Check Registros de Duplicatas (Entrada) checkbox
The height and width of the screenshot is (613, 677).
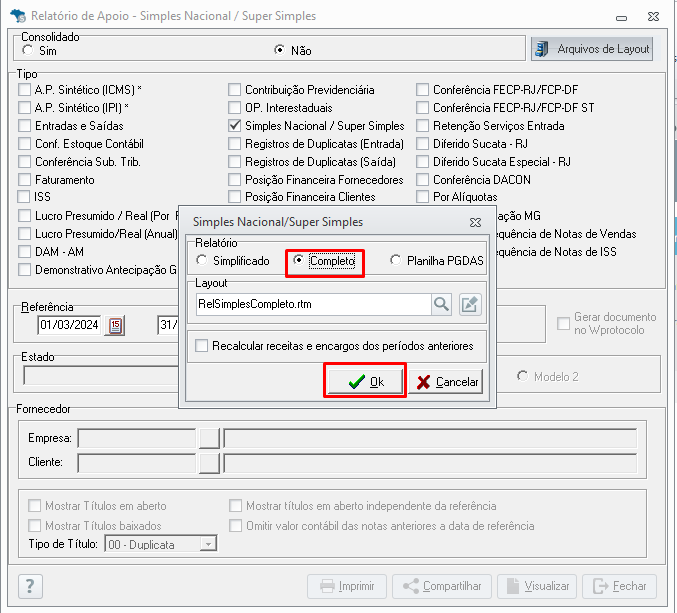[x=234, y=144]
